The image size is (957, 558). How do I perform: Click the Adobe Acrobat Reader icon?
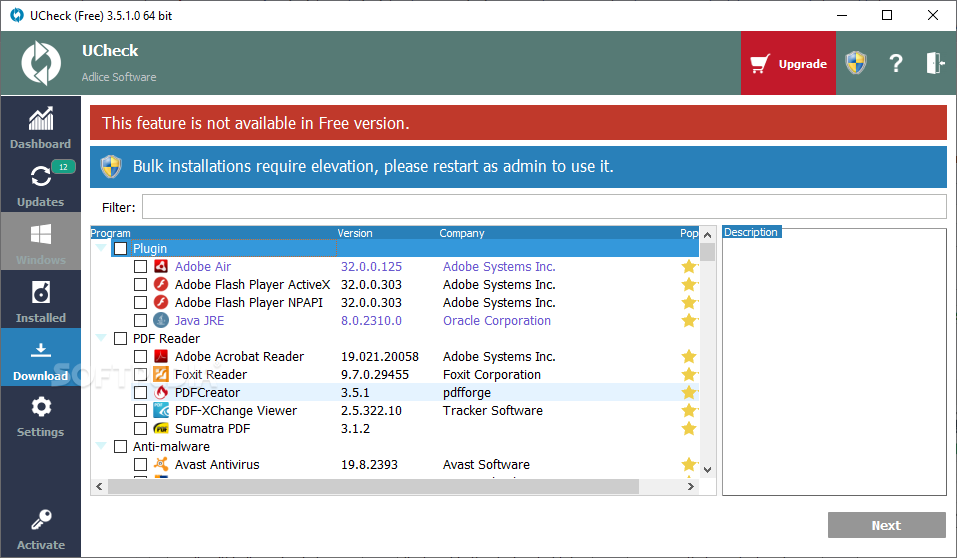point(161,357)
